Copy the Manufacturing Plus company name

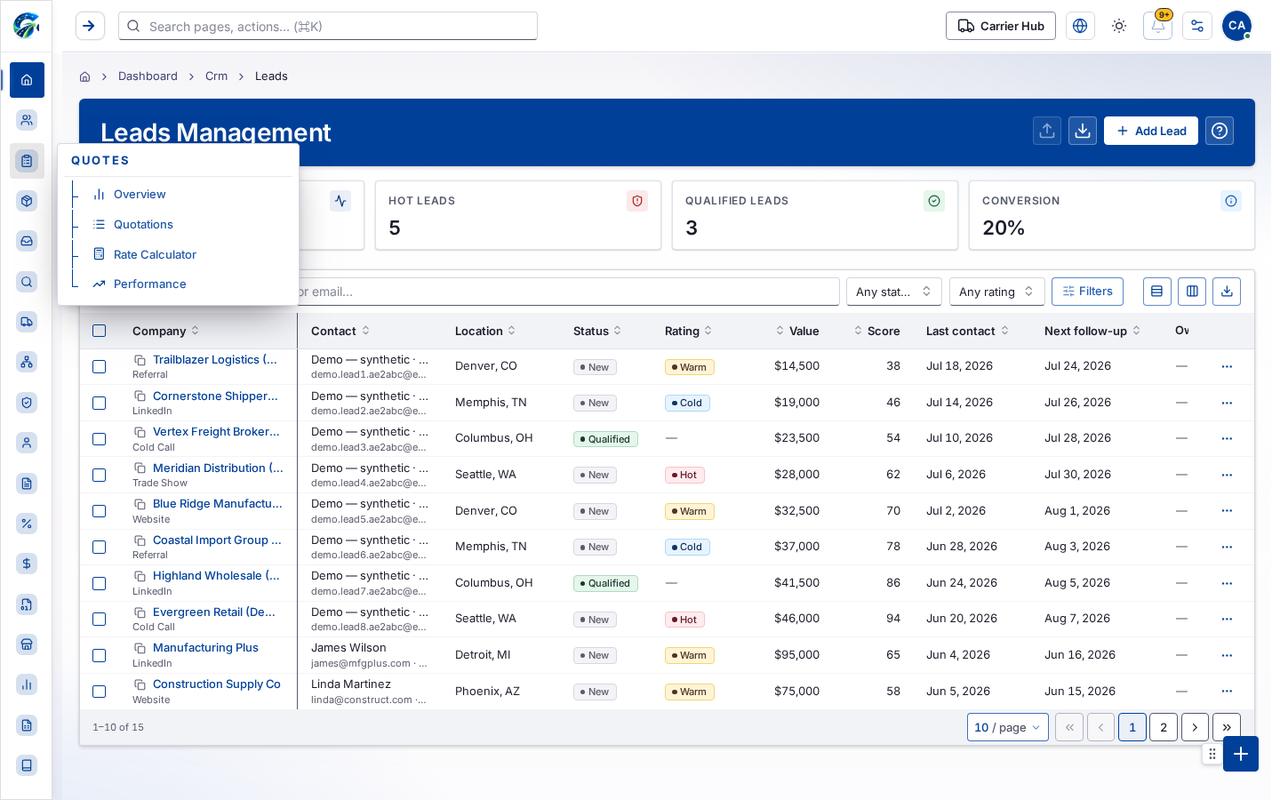point(140,648)
